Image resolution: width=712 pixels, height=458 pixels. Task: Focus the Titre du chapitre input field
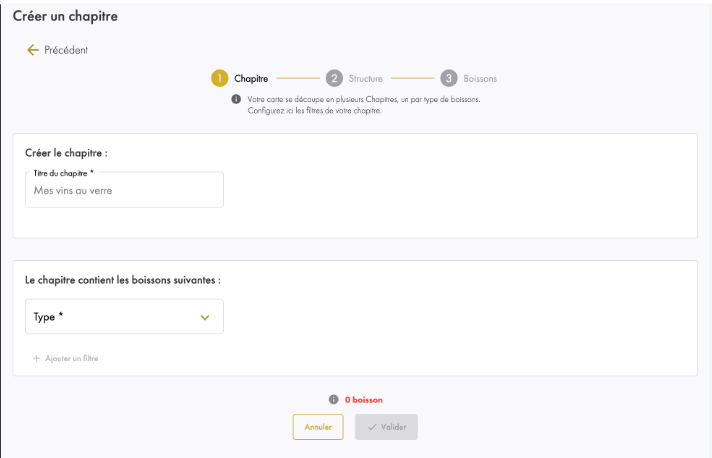(x=124, y=190)
